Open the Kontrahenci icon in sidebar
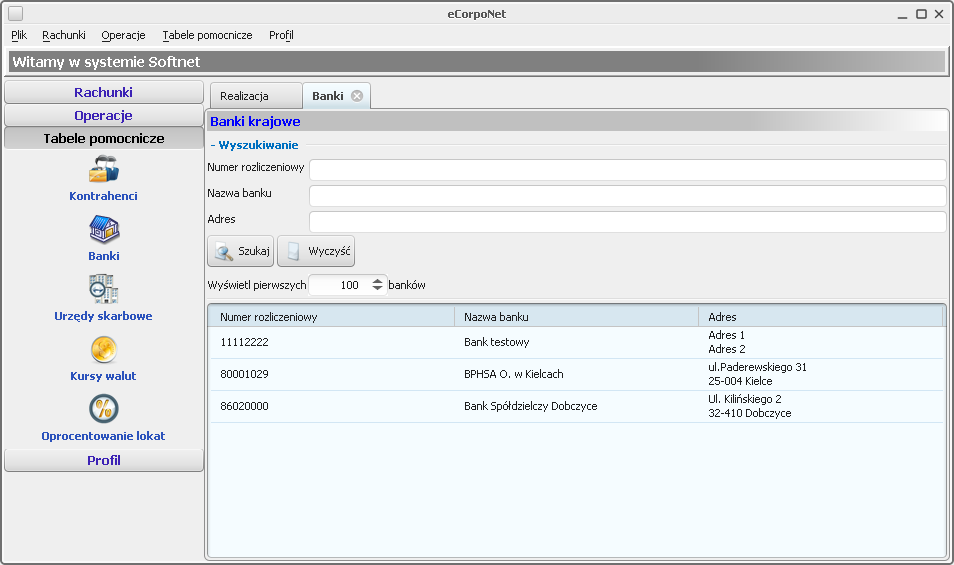Image resolution: width=954 pixels, height=565 pixels. tap(103, 169)
